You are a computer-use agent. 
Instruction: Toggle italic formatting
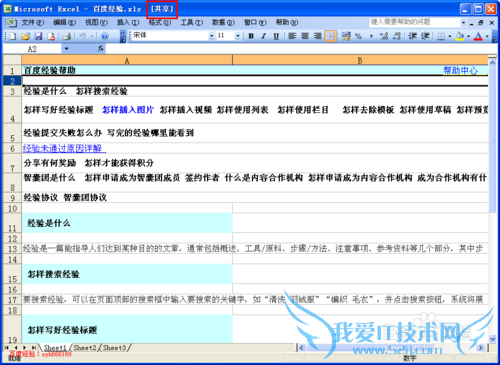(x=263, y=36)
